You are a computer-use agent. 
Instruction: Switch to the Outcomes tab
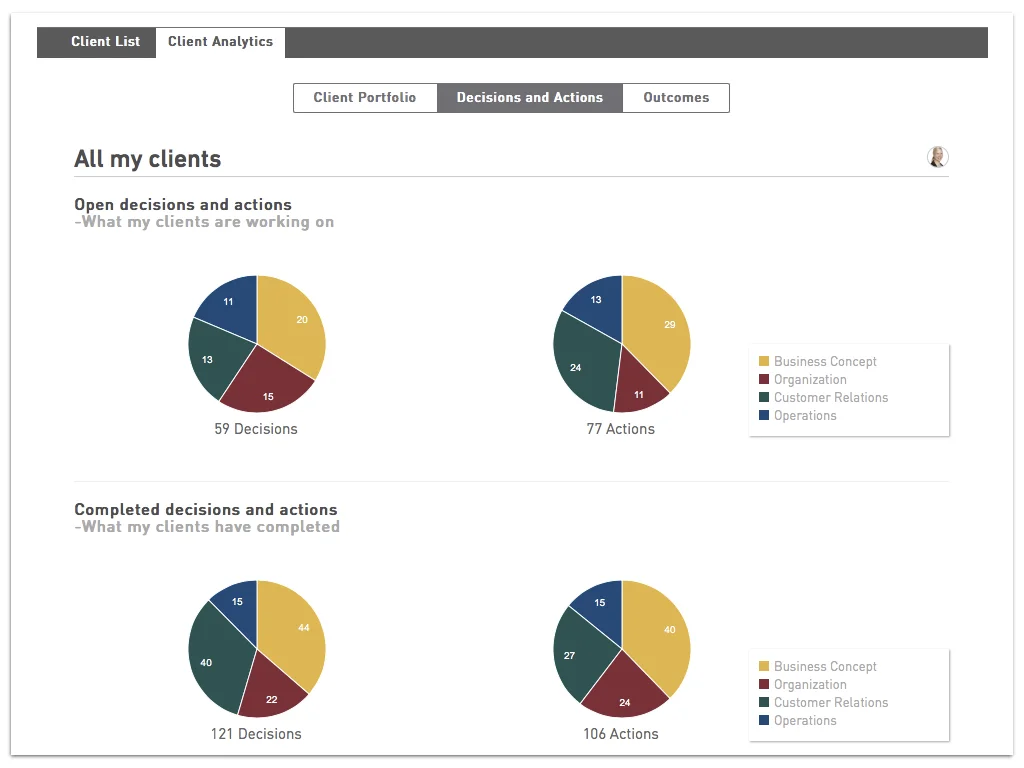pyautogui.click(x=676, y=97)
